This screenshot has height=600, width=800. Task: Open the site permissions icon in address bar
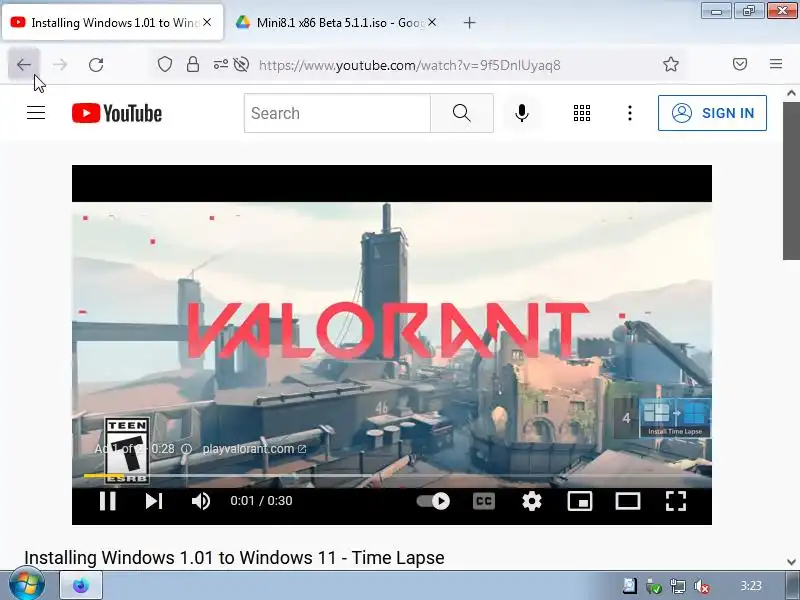(x=220, y=64)
